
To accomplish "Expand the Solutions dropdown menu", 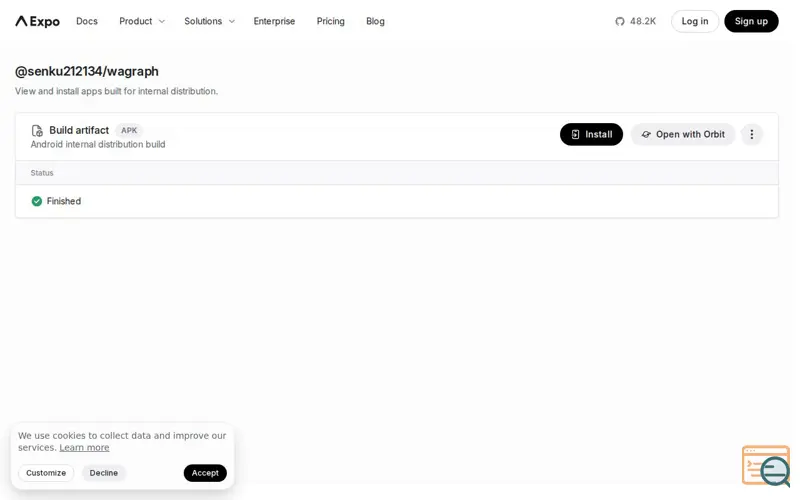I will [x=209, y=21].
